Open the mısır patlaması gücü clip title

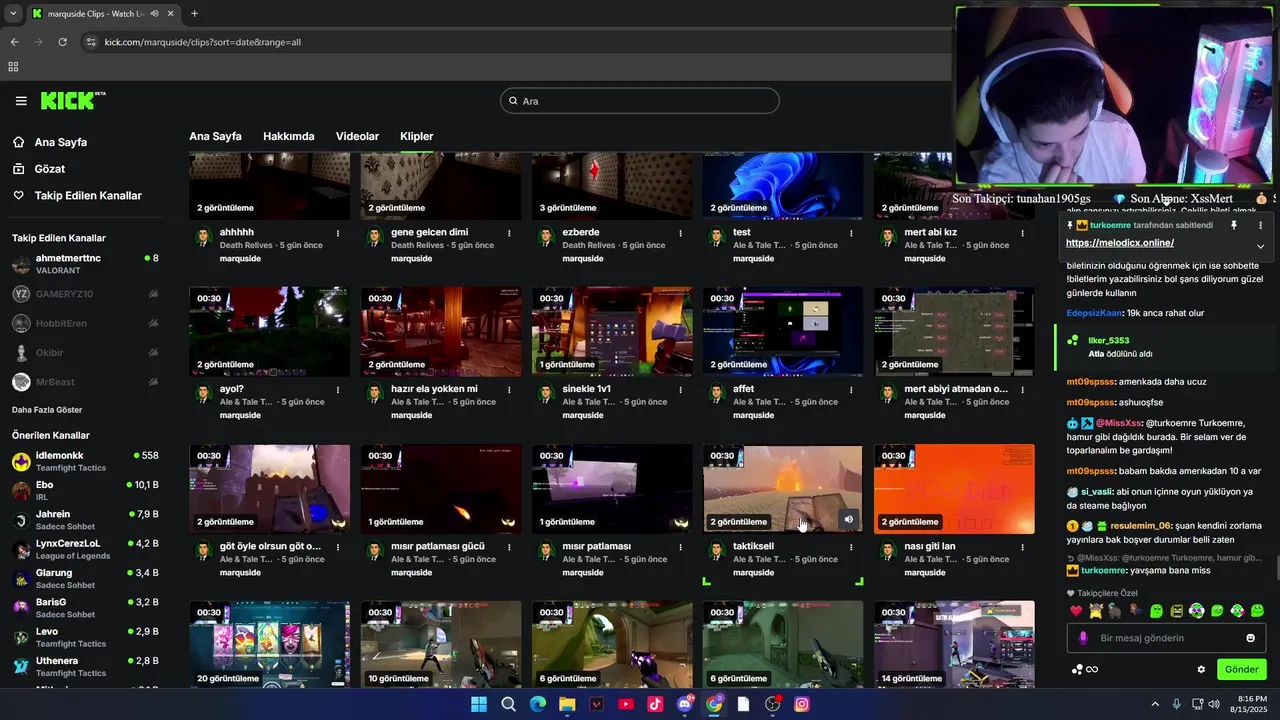tap(438, 546)
